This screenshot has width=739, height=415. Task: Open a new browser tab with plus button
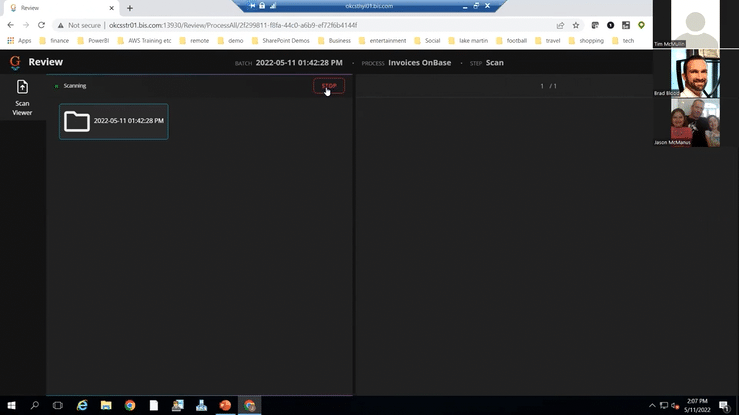coord(129,8)
